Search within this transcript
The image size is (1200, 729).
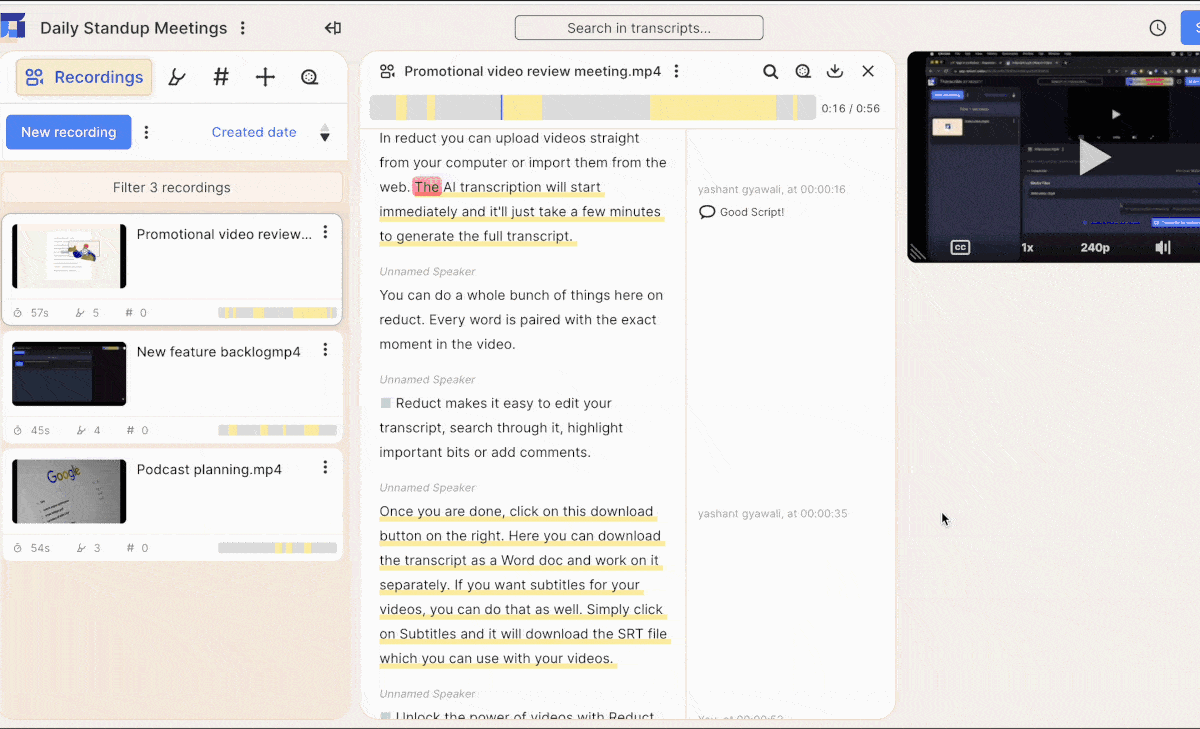tap(770, 72)
